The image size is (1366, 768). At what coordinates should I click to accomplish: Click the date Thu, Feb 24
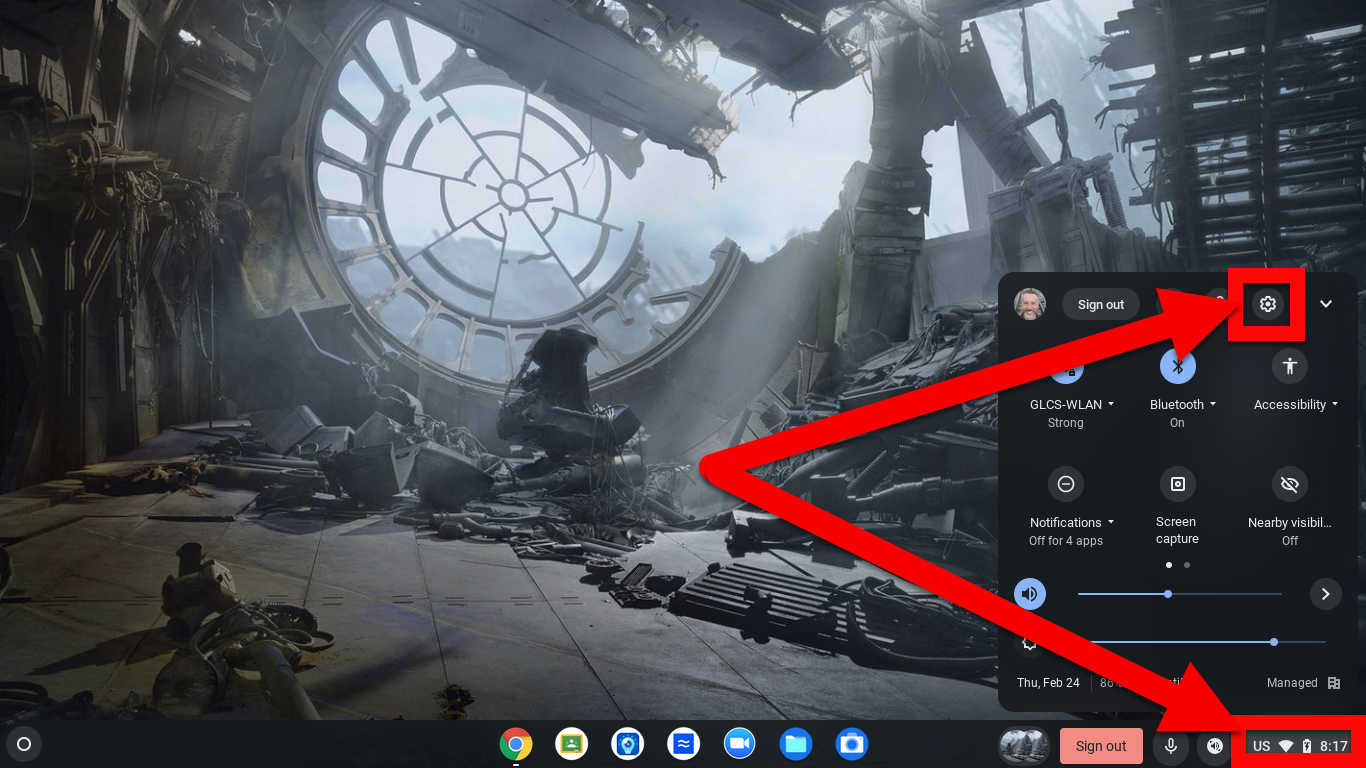[1048, 683]
